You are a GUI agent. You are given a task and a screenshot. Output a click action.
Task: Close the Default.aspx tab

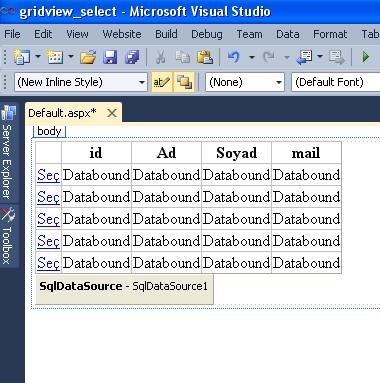(x=112, y=113)
